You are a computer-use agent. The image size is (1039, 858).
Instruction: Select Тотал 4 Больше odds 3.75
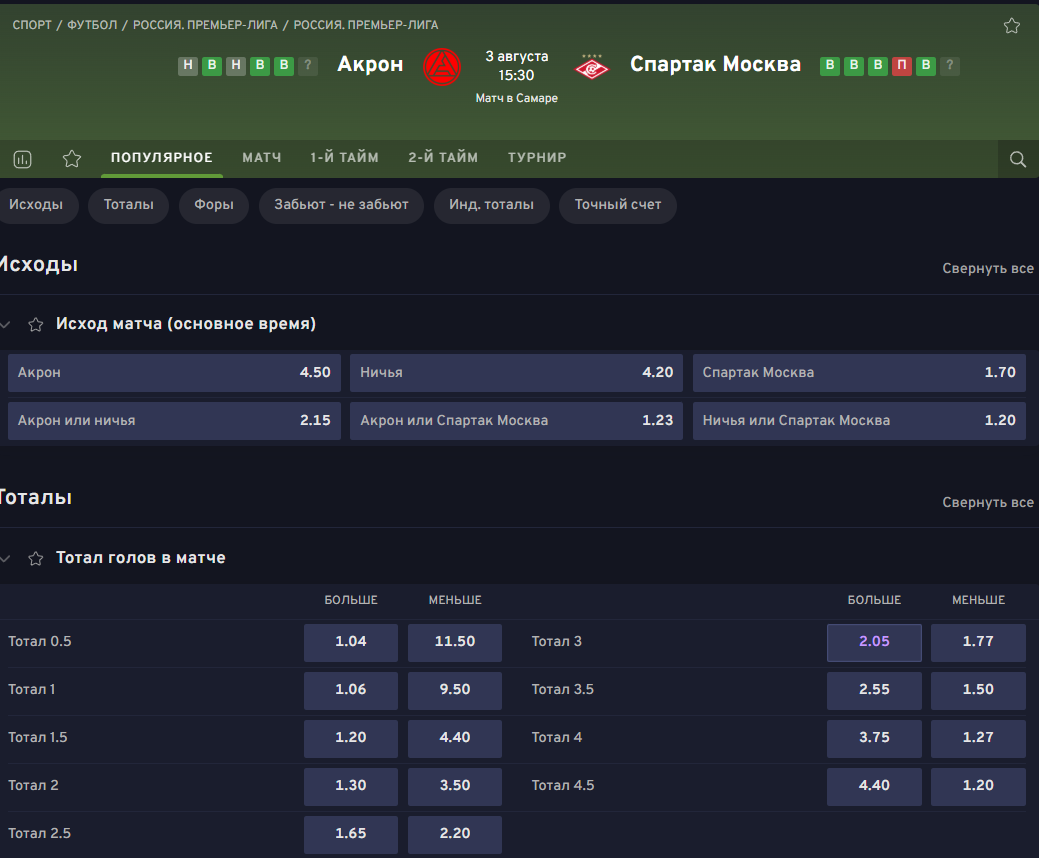[874, 739]
